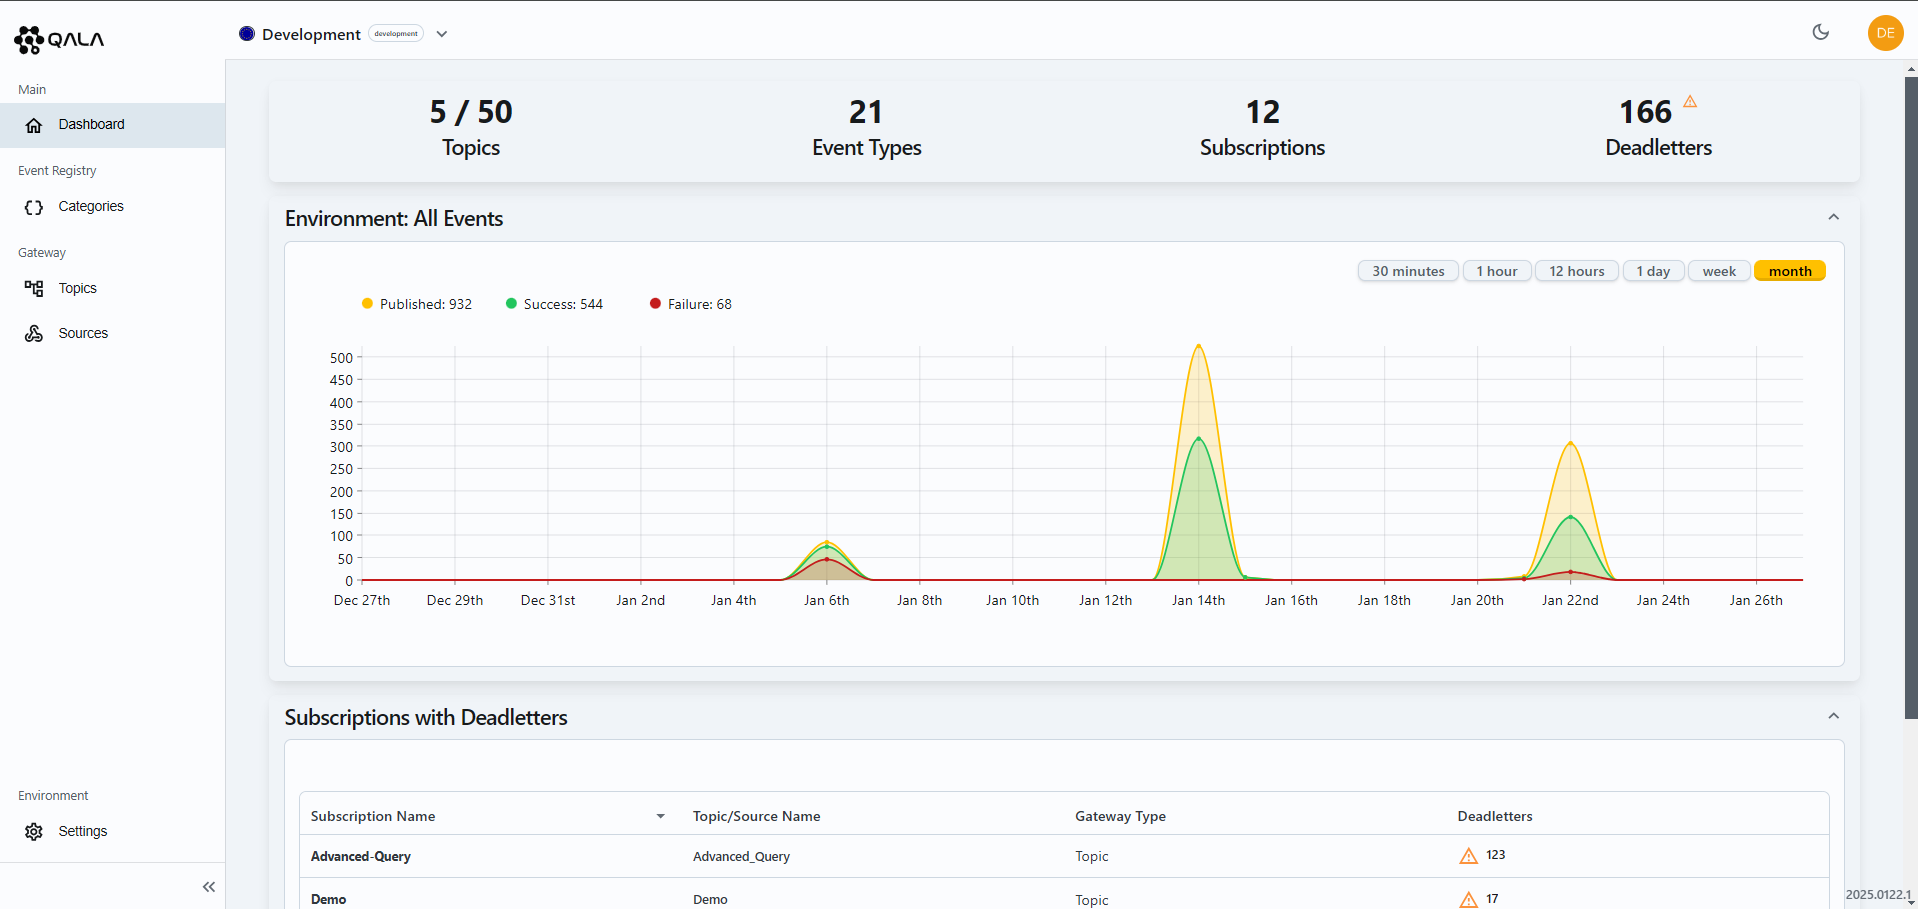Click the Jan 14th chart peak

tap(1198, 346)
